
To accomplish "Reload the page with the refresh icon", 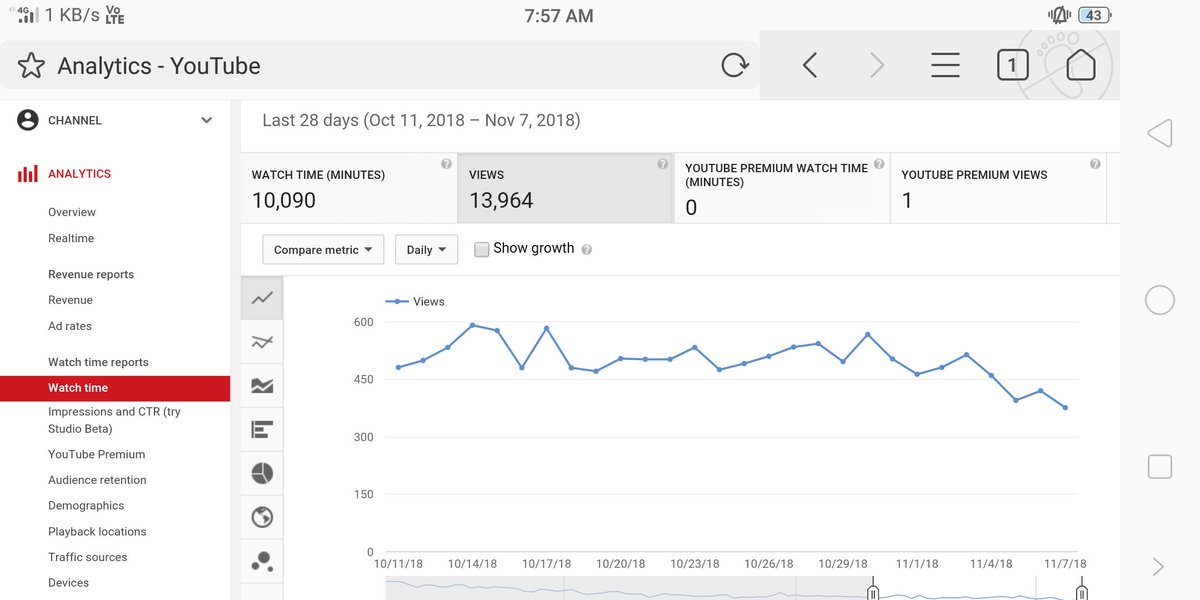I will (735, 66).
